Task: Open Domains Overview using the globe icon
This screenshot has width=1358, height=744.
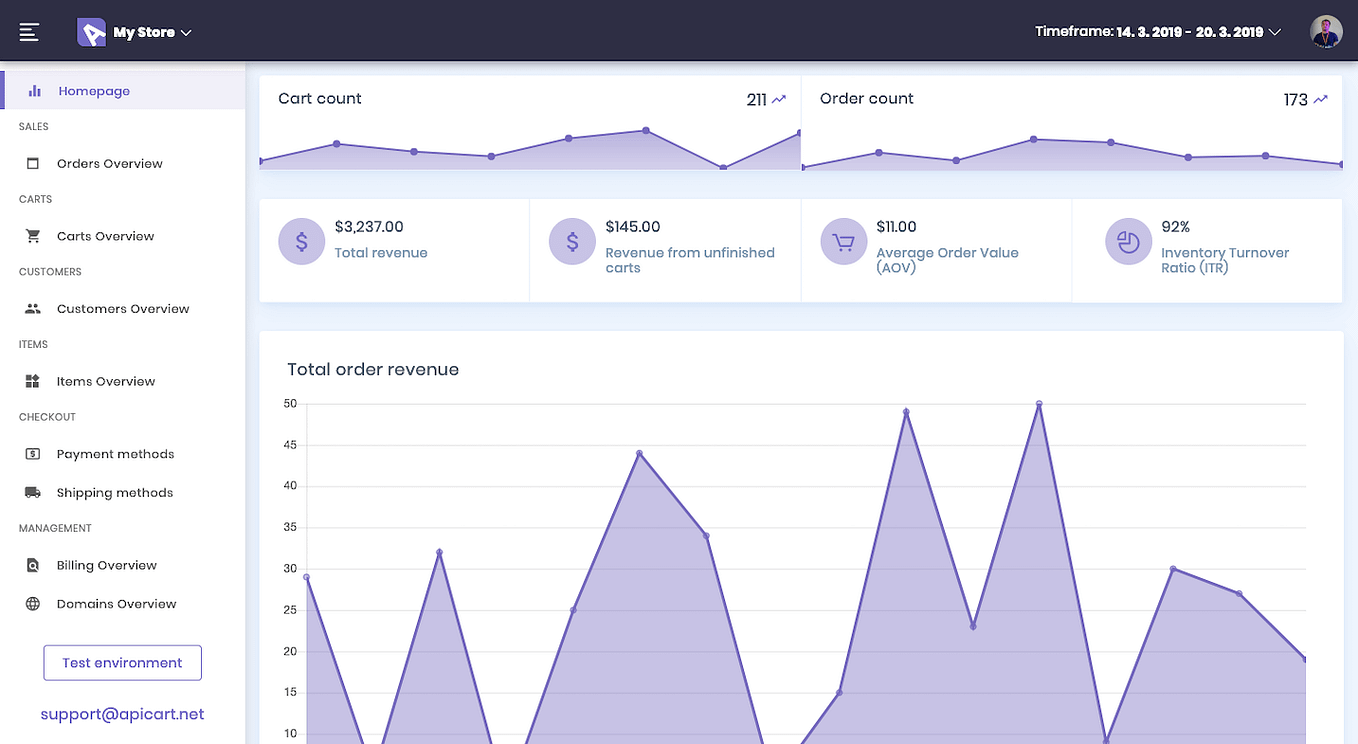Action: 33,603
